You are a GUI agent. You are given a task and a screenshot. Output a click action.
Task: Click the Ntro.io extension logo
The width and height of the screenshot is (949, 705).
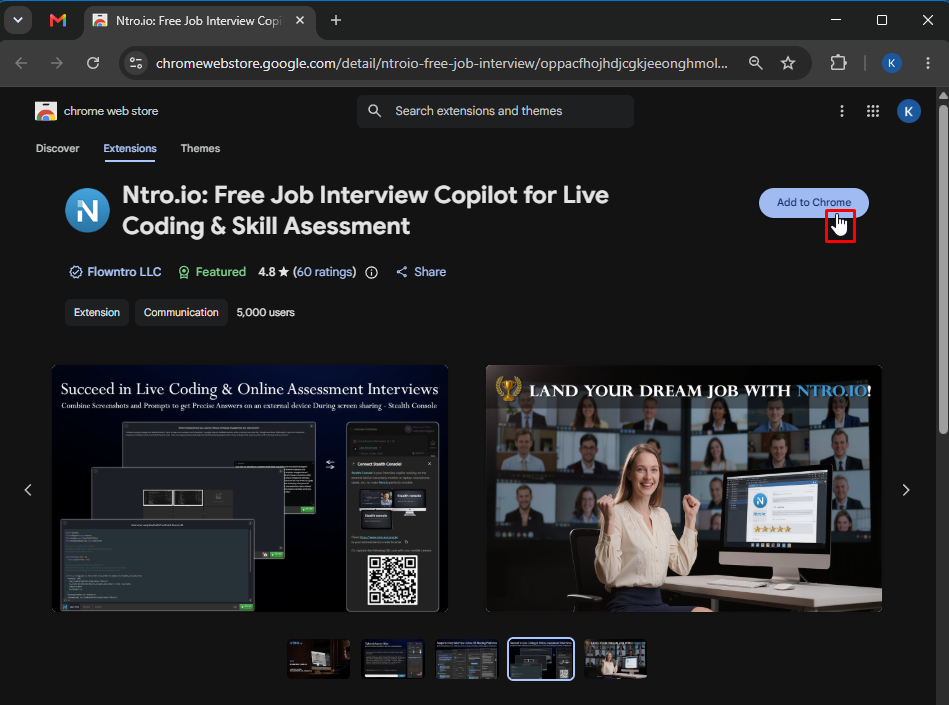tap(88, 211)
